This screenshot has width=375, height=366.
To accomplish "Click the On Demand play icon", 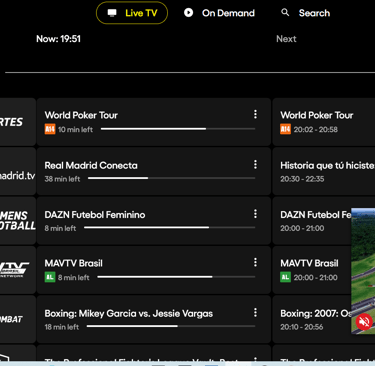I will (188, 13).
